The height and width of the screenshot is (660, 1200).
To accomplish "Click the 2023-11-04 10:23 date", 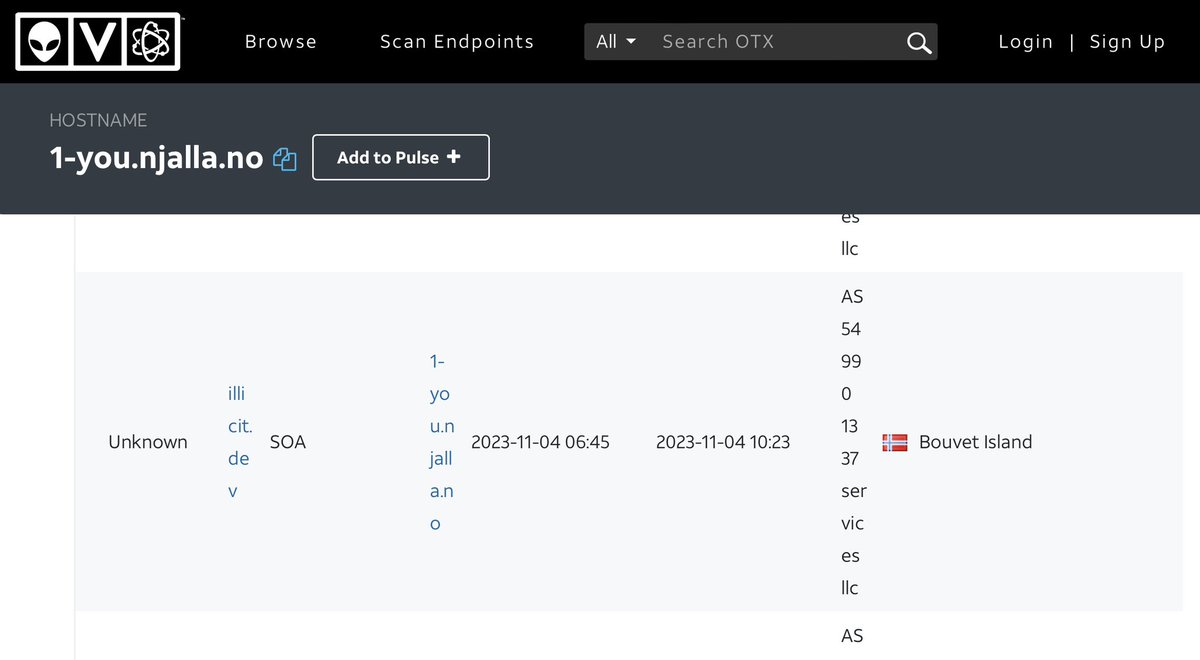I will point(723,442).
